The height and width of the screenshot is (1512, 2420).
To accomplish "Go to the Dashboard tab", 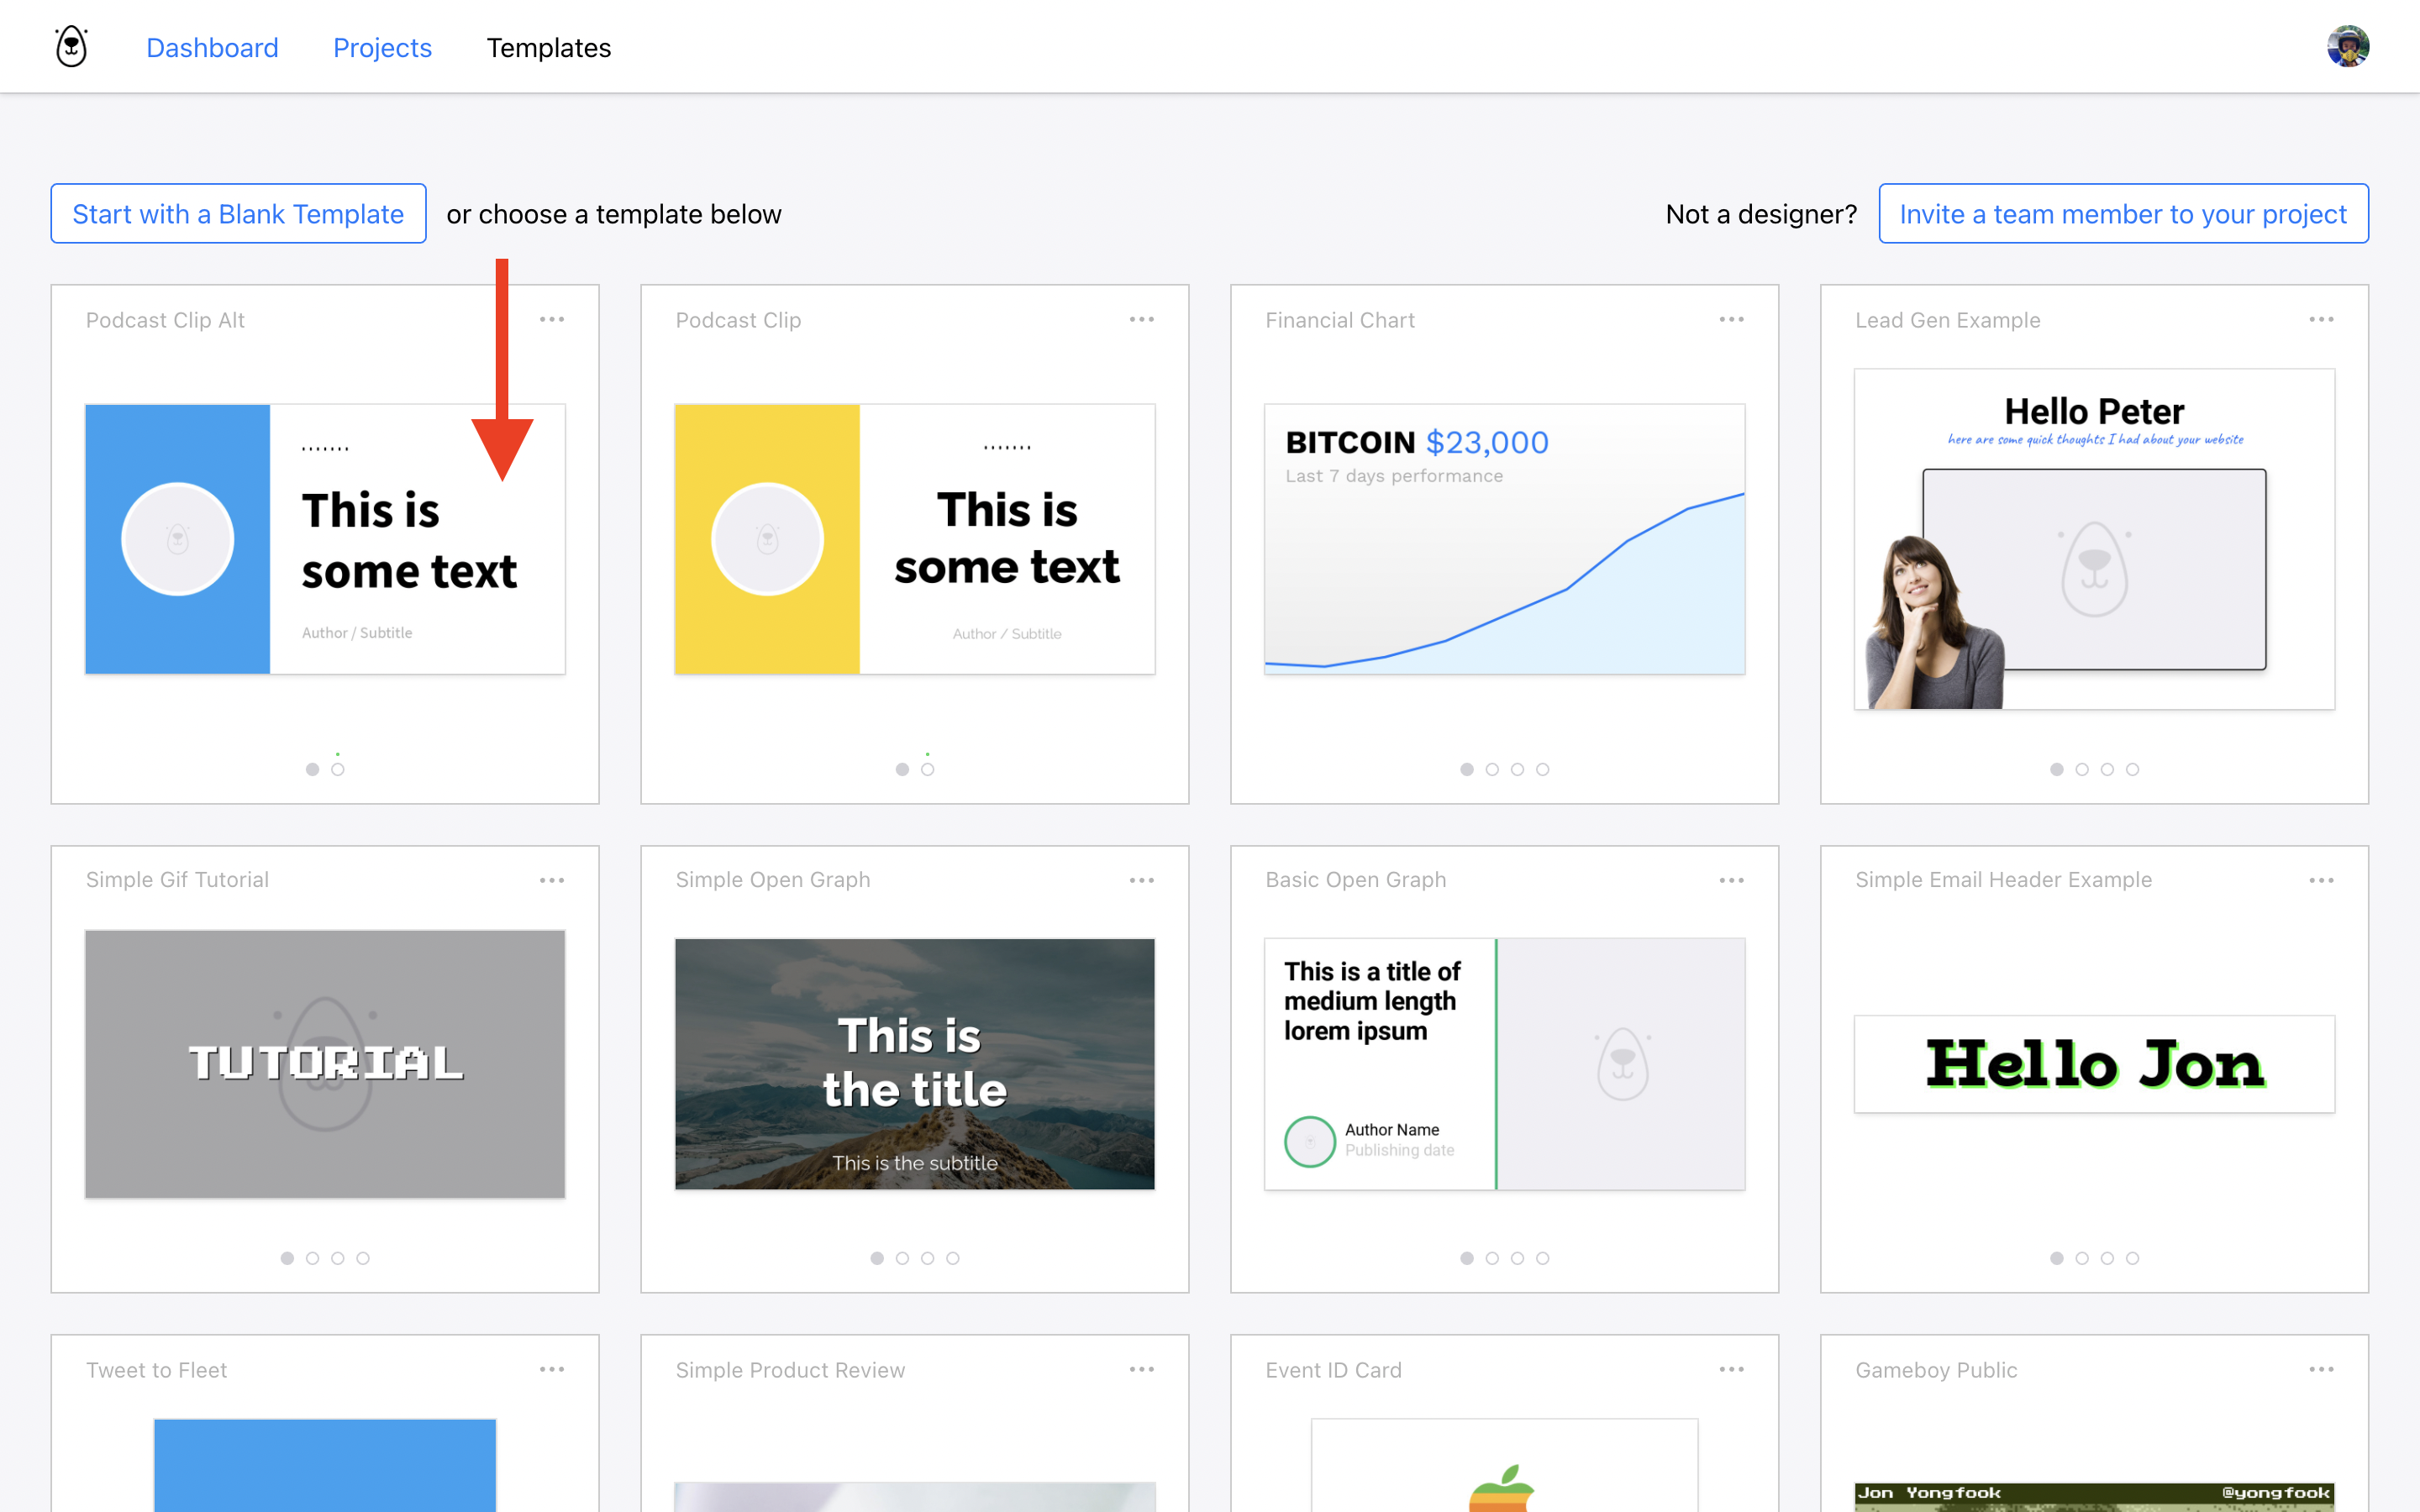I will point(212,48).
